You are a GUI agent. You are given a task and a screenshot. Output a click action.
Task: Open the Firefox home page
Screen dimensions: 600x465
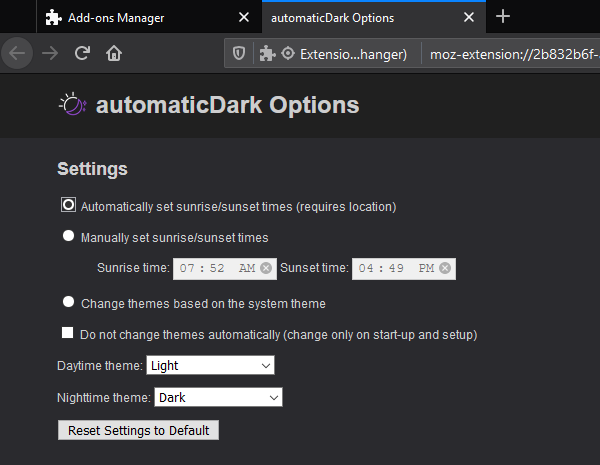[114, 53]
